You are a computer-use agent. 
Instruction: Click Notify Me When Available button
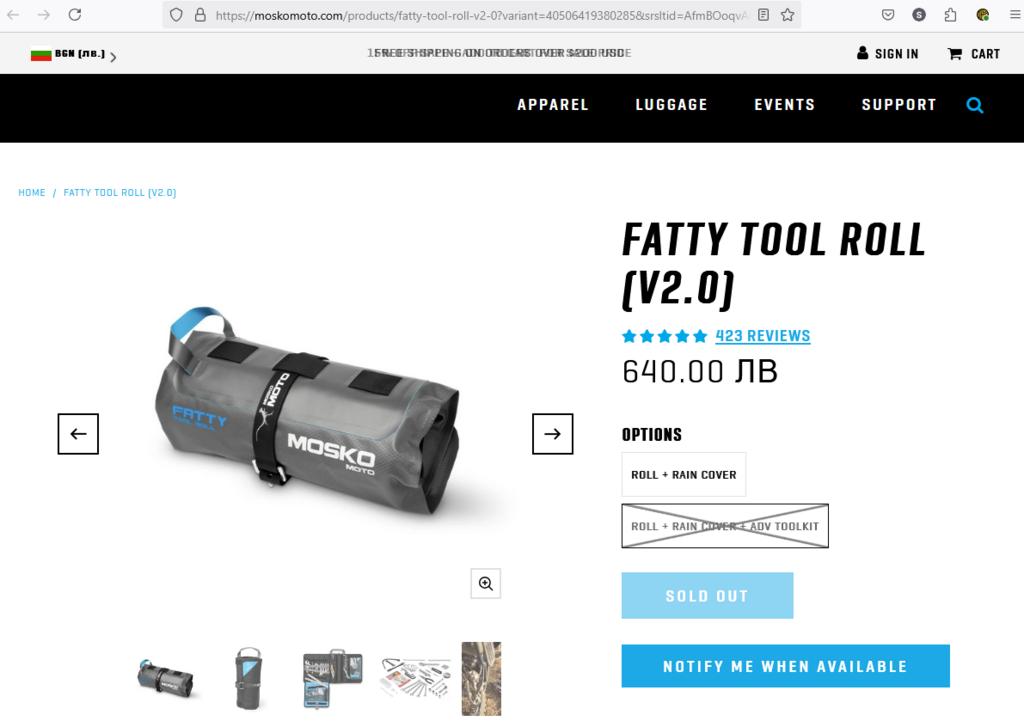786,666
